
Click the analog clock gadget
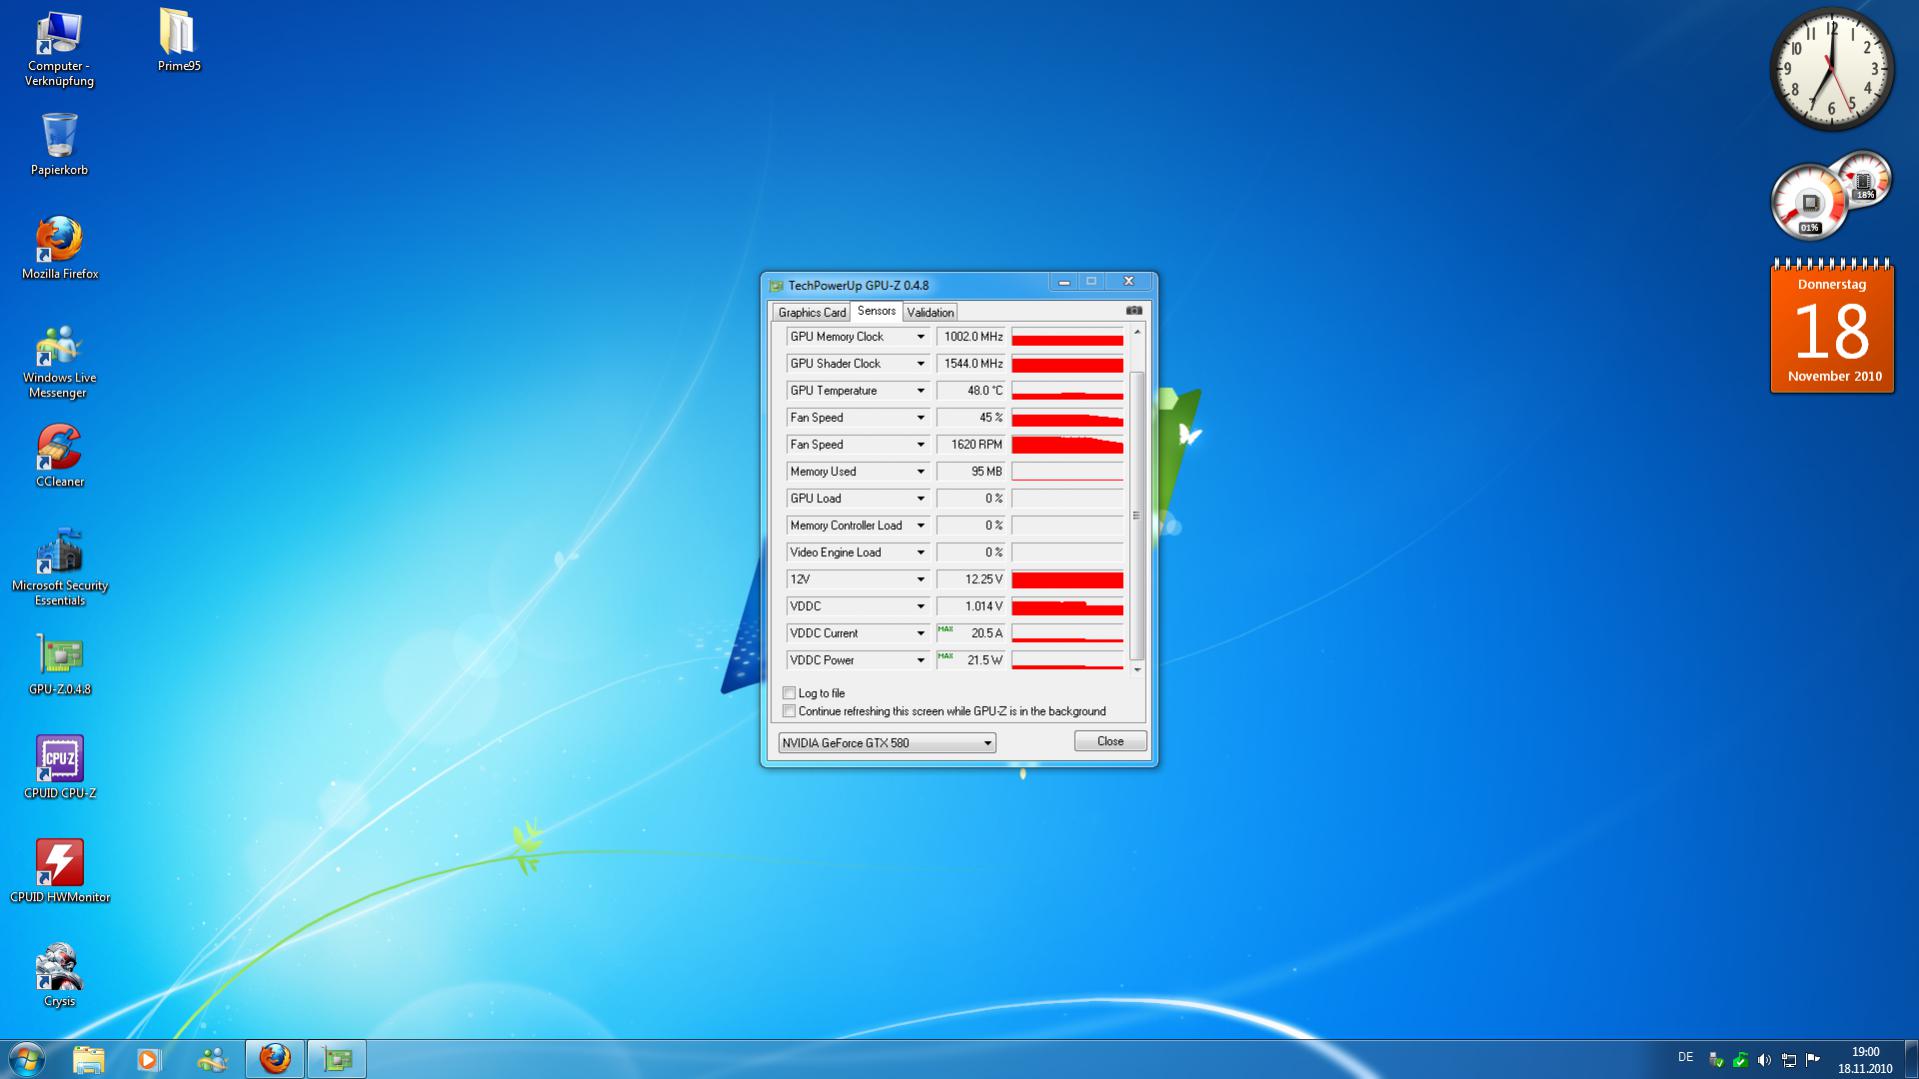(1832, 69)
